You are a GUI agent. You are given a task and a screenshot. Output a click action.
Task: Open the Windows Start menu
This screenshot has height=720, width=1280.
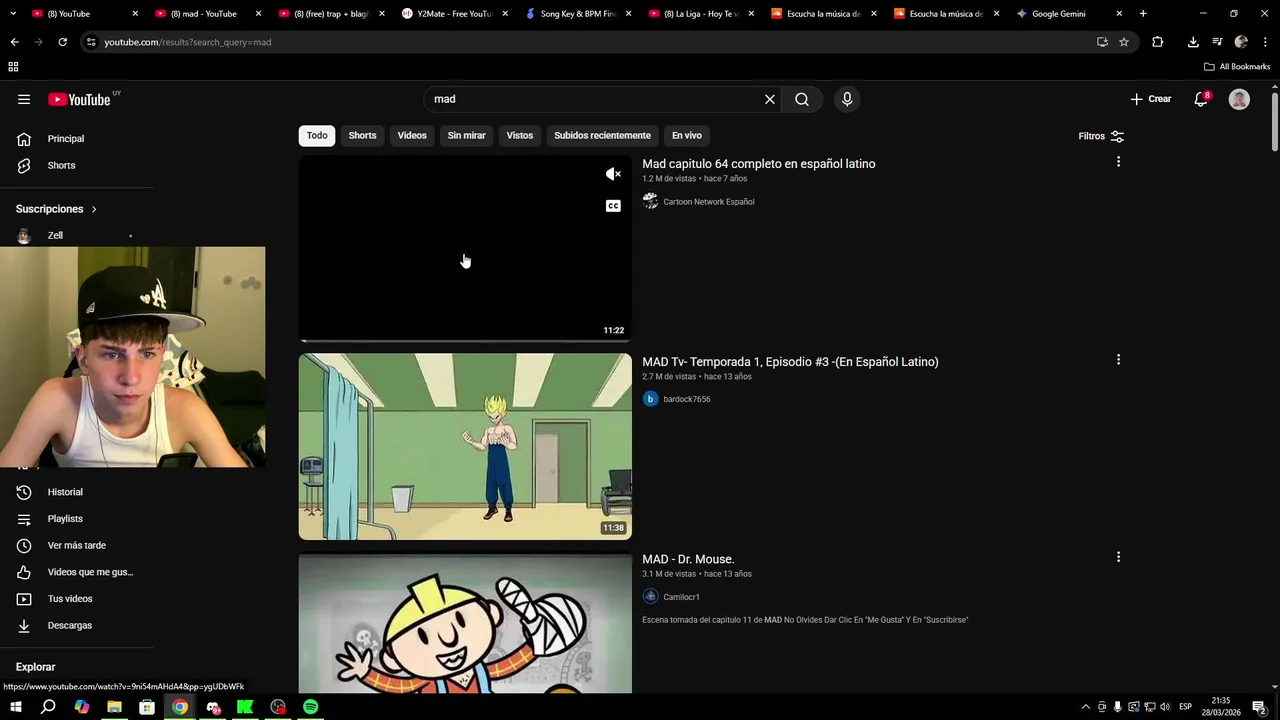tap(15, 707)
